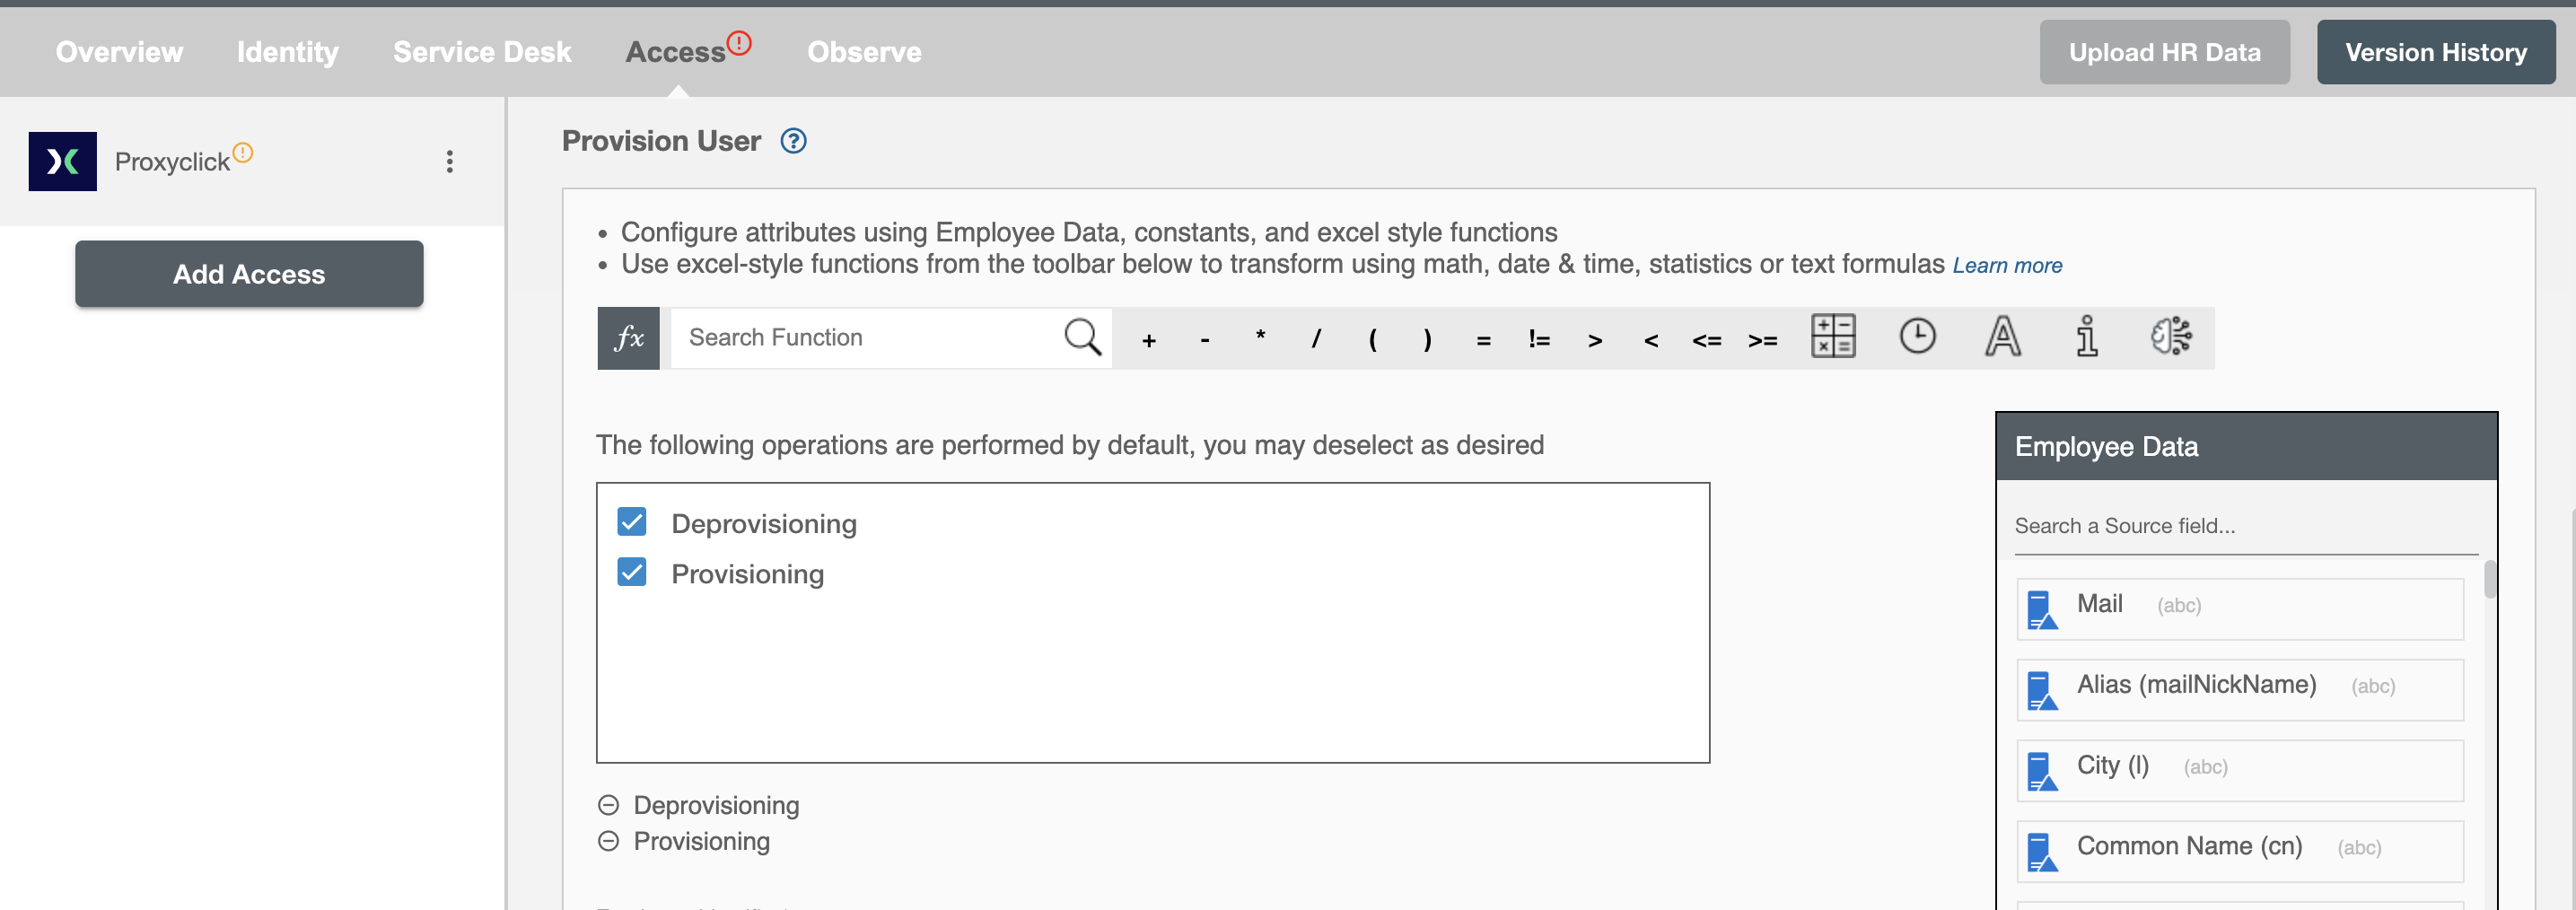Screen dimensions: 2576x910
Task: Open information functions icon
Action: click(x=2087, y=336)
